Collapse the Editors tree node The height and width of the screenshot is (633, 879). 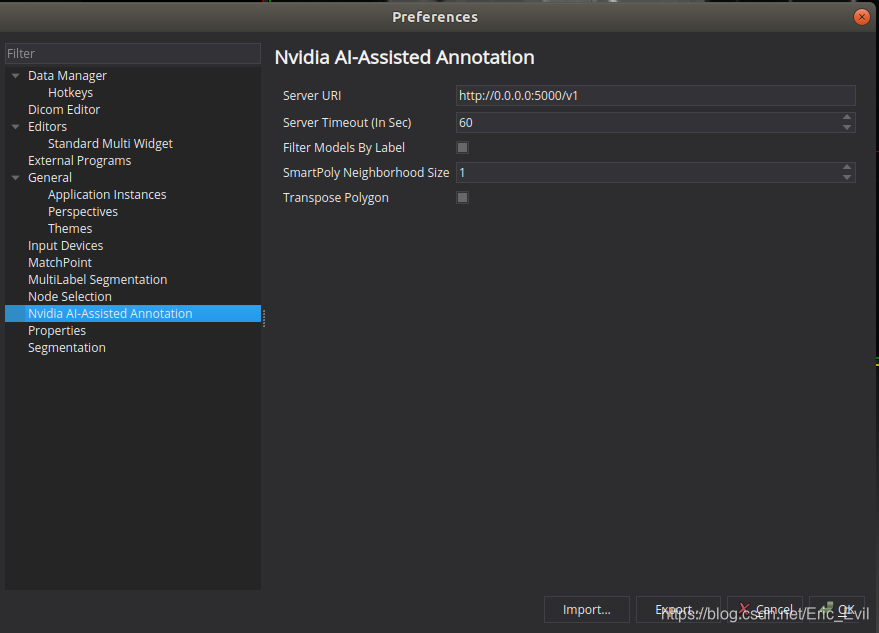16,127
